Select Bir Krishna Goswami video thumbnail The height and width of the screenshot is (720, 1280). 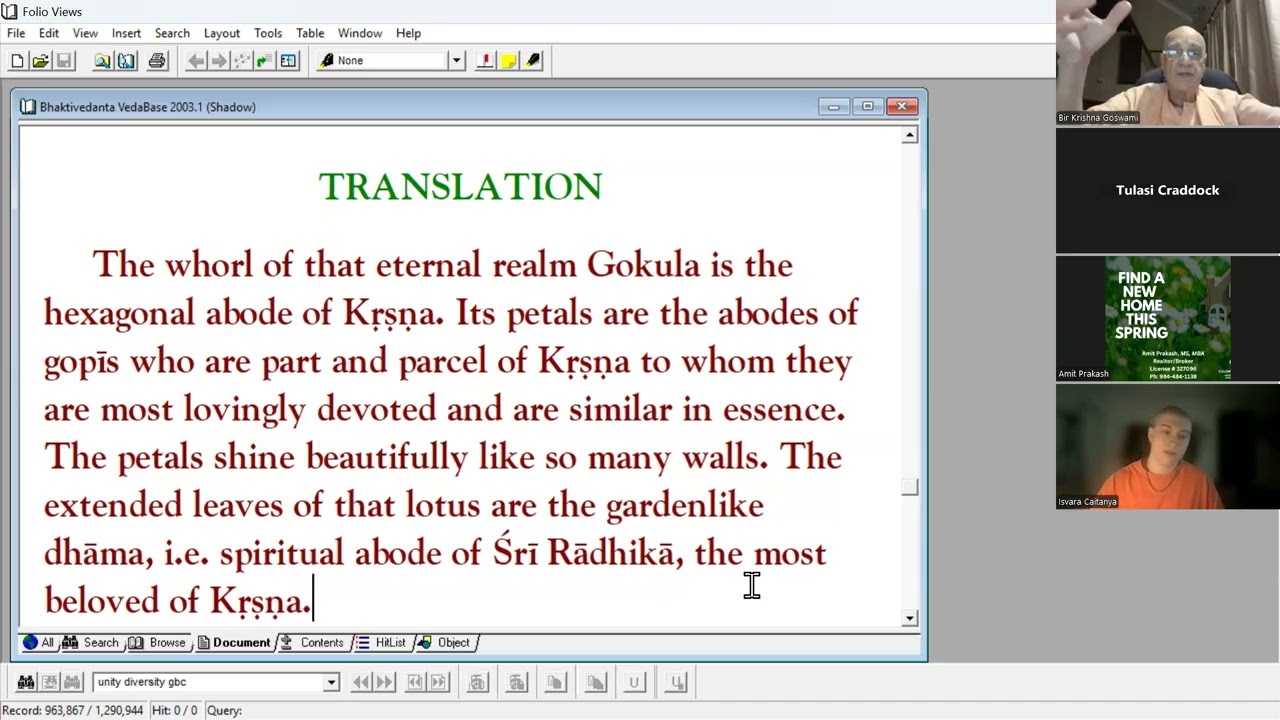click(1167, 63)
